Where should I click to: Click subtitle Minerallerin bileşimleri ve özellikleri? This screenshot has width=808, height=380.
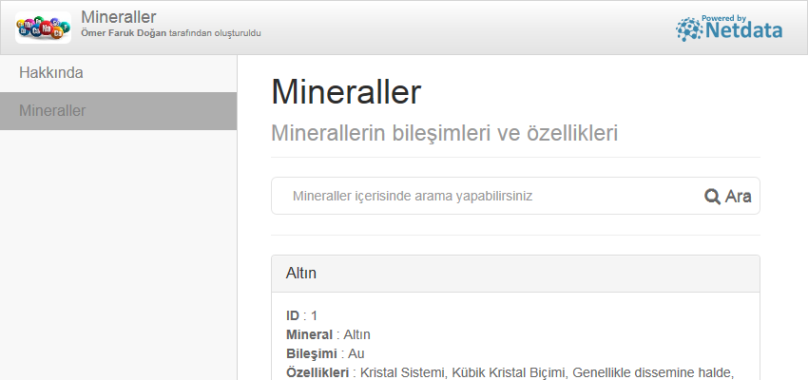click(444, 133)
